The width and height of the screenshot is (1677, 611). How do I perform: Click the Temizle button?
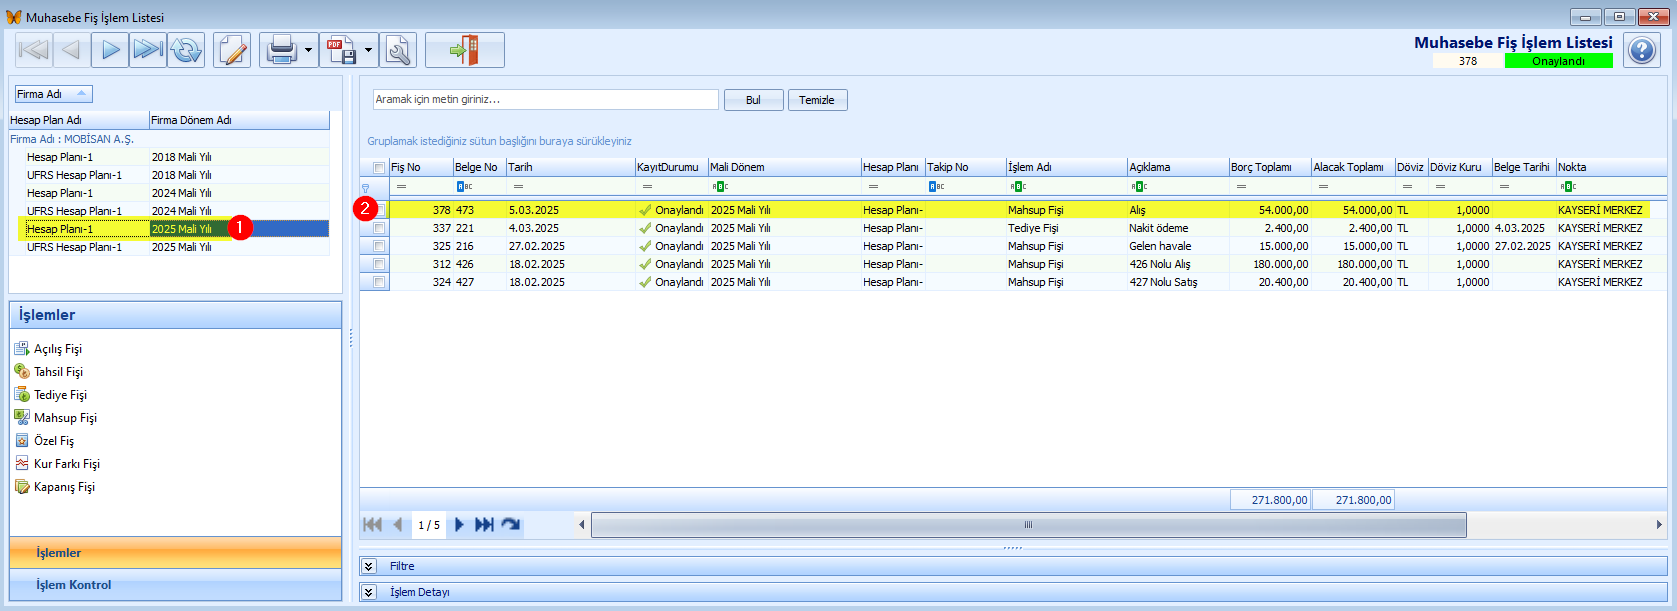pos(817,100)
